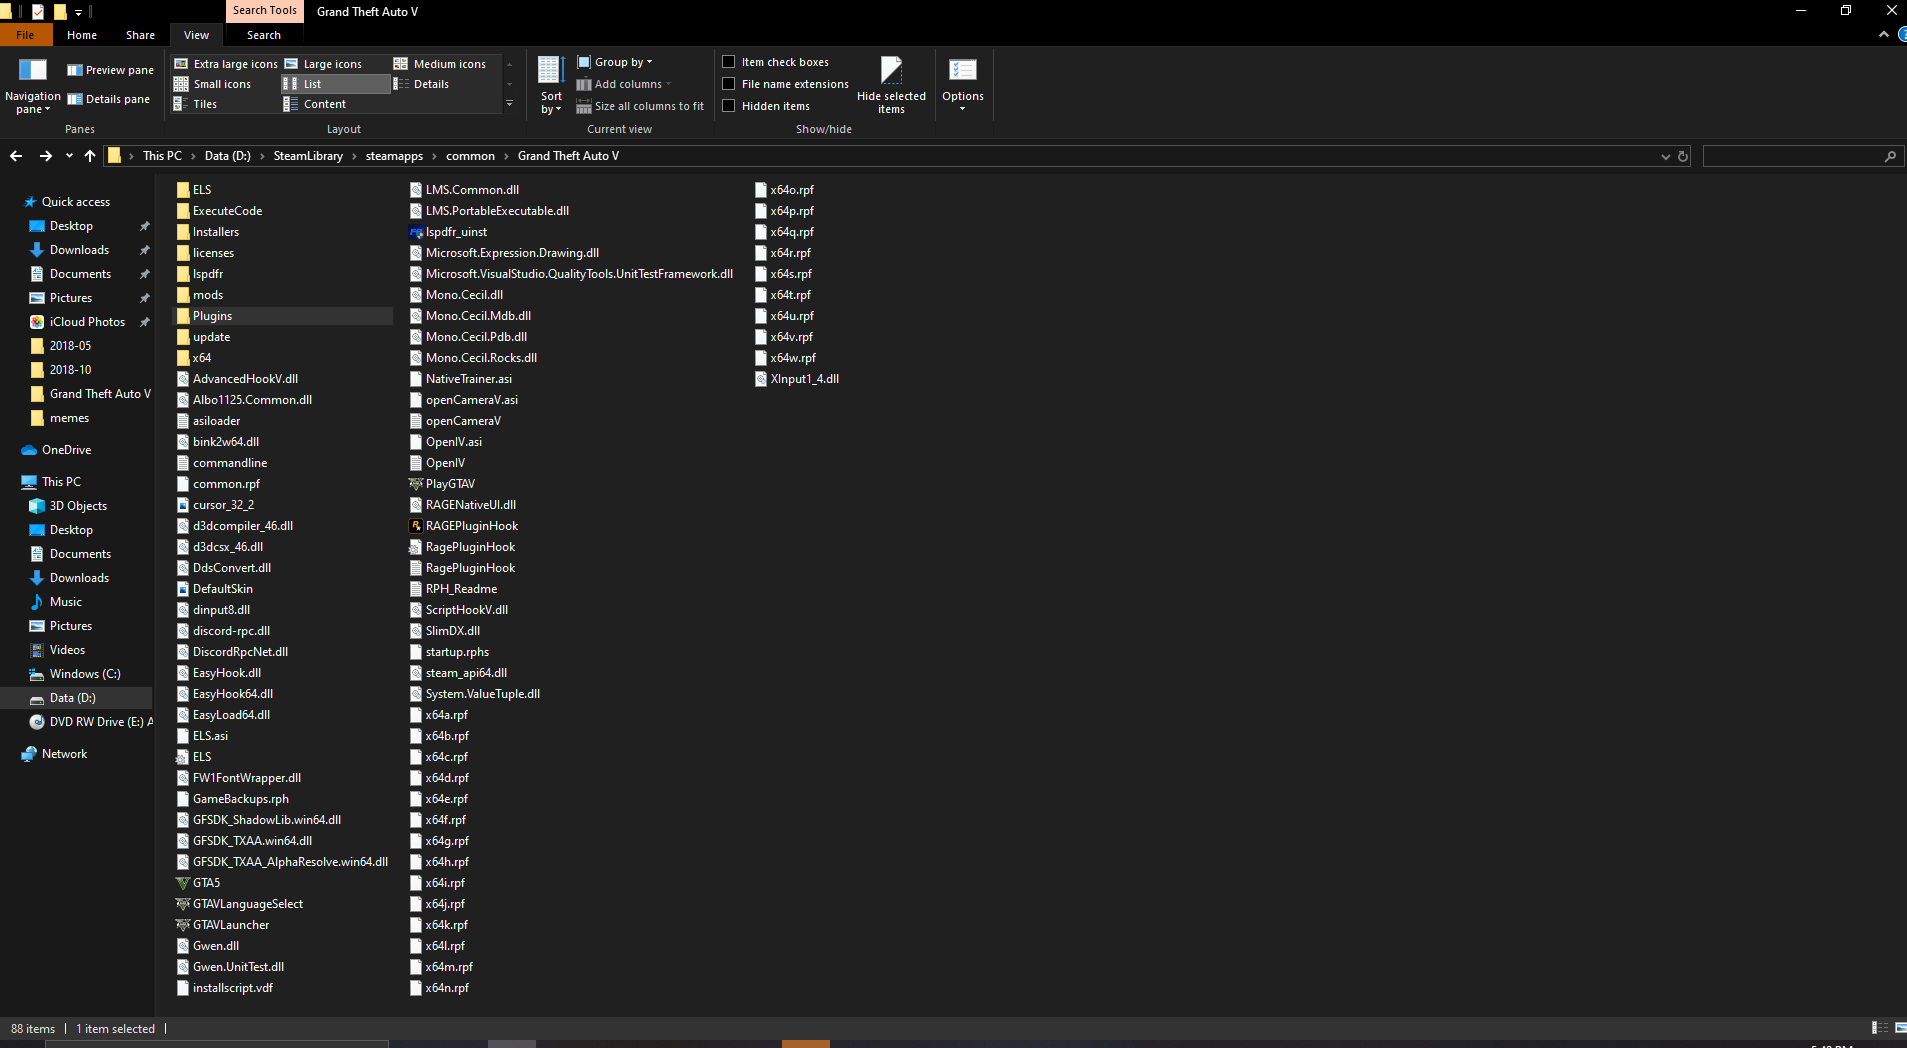Enable Item check boxes option
The width and height of the screenshot is (1907, 1048).
coord(729,62)
